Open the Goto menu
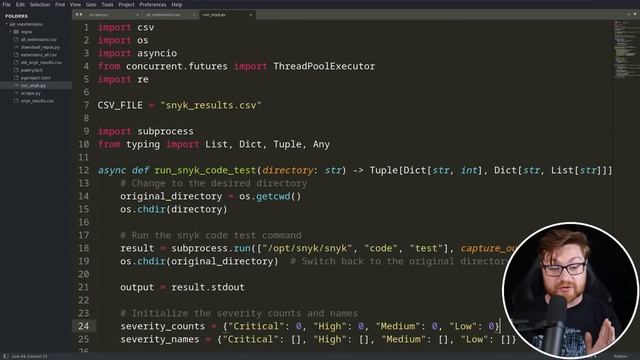640x360 pixels. point(91,4)
